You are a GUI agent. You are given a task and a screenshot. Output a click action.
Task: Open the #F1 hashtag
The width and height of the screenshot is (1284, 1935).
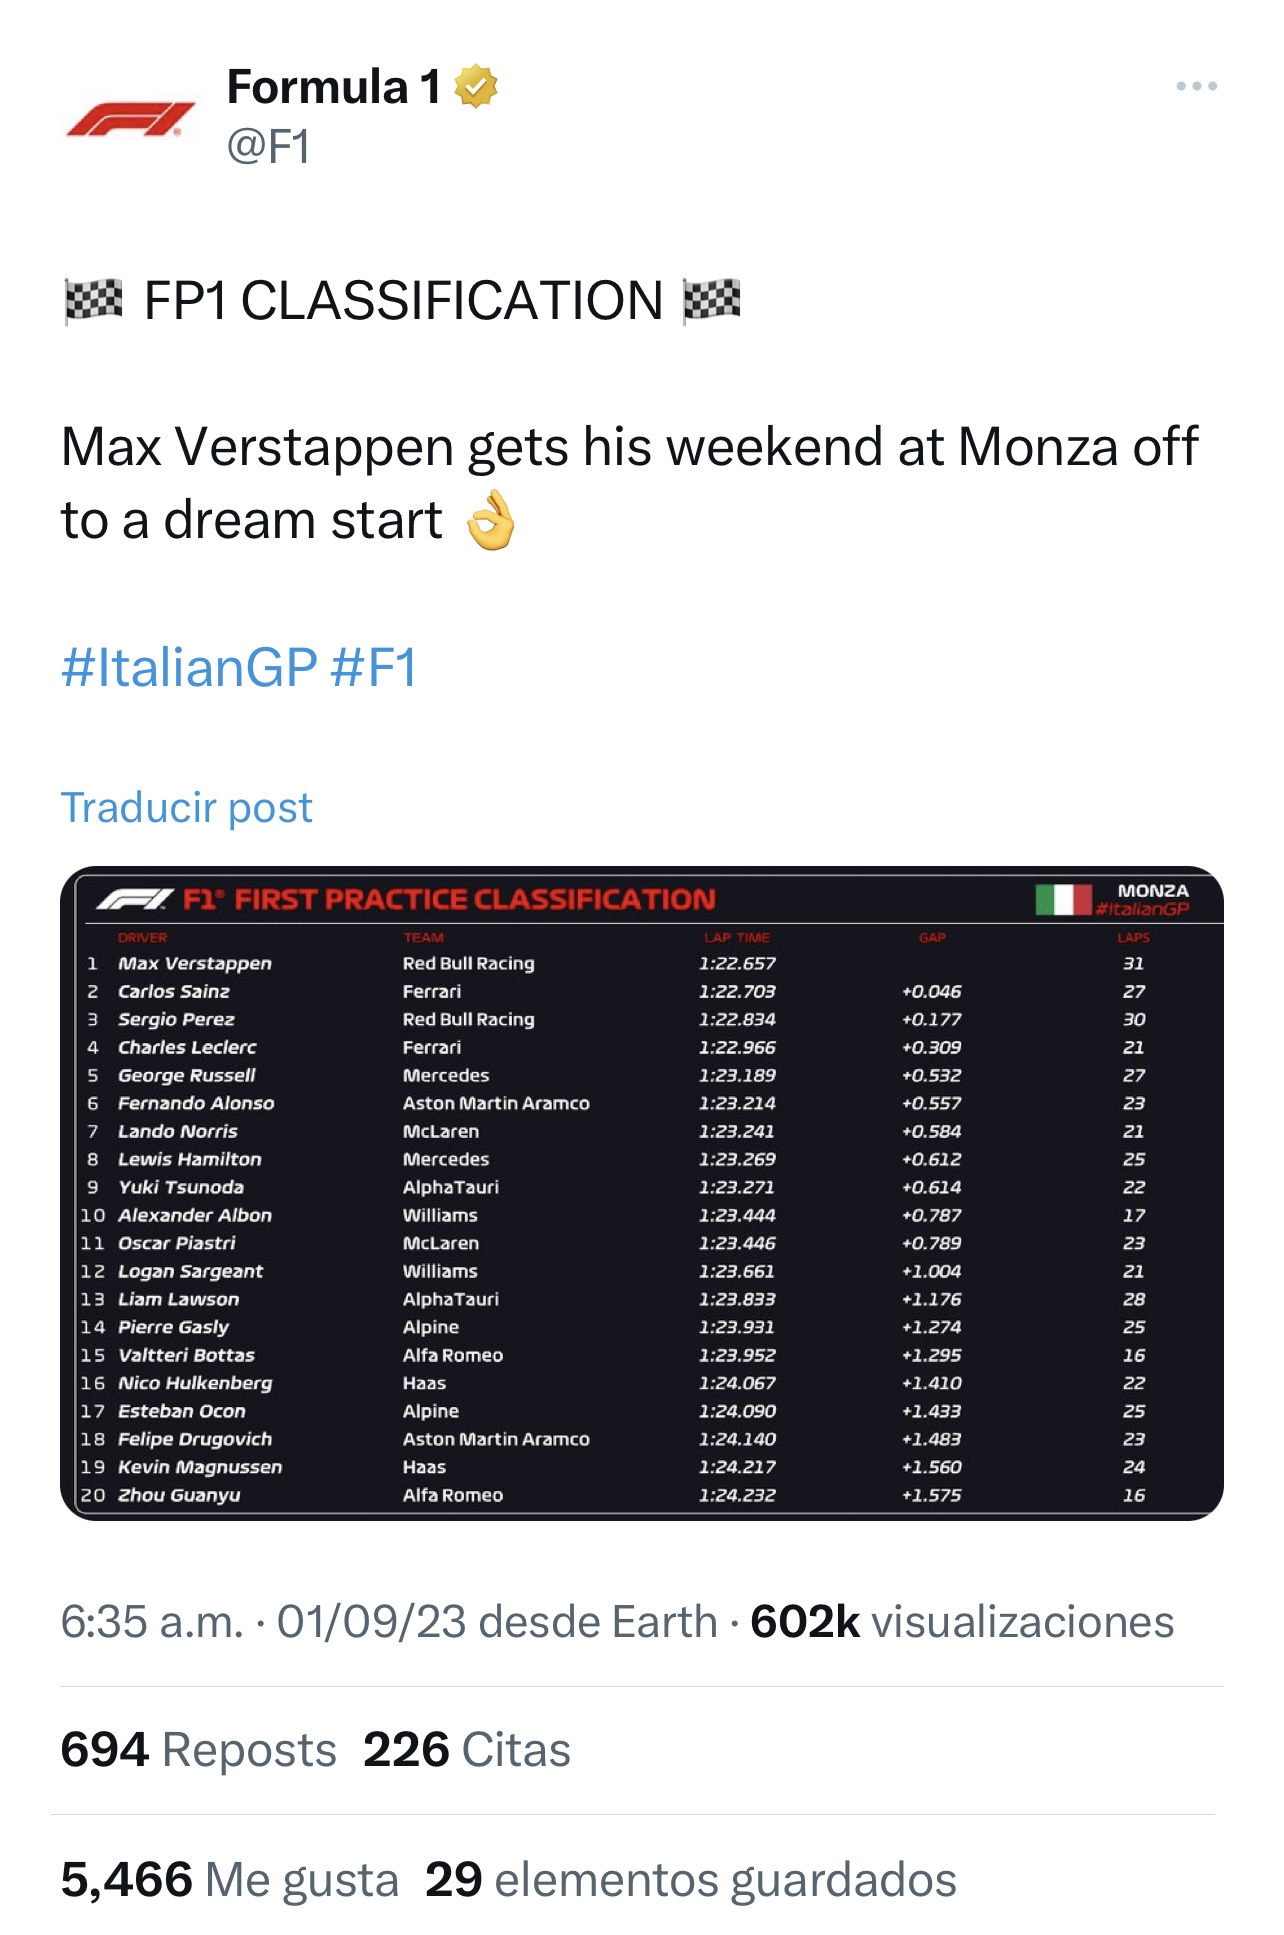(373, 667)
